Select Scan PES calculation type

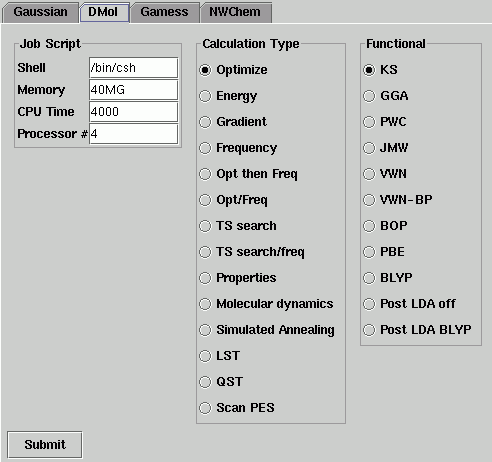tap(237, 408)
